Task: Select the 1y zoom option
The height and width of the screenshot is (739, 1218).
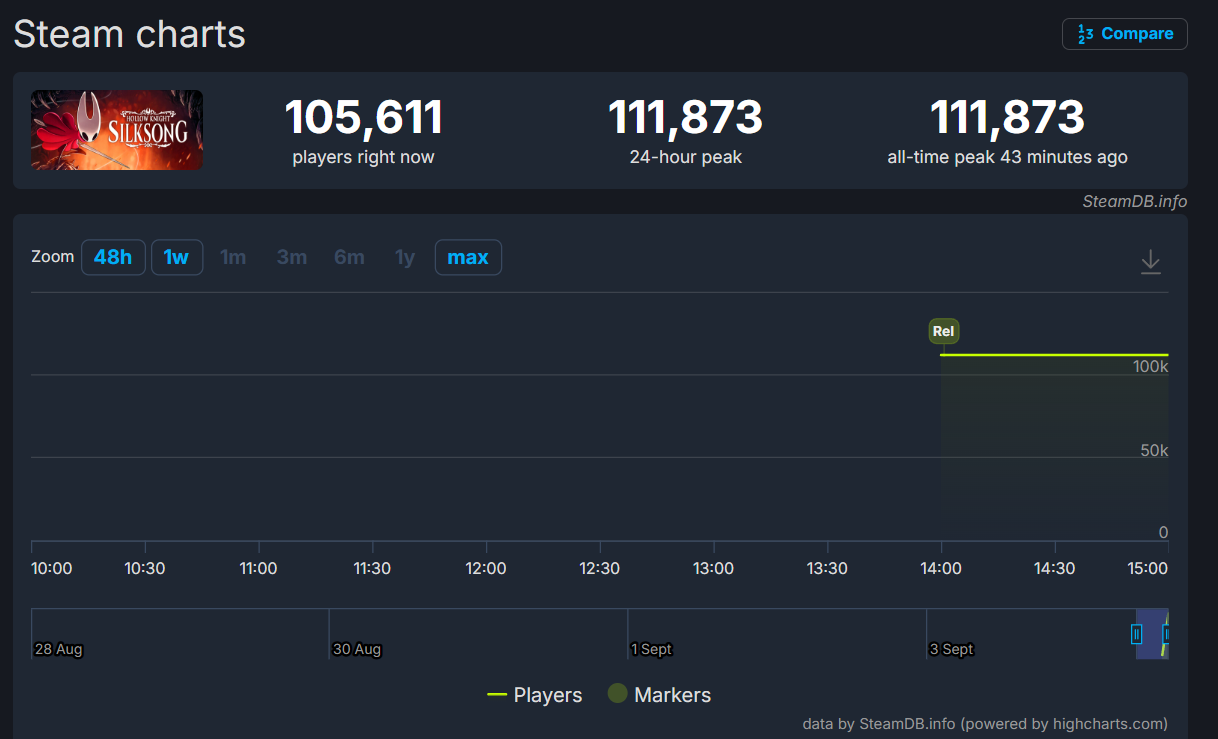Action: (405, 257)
